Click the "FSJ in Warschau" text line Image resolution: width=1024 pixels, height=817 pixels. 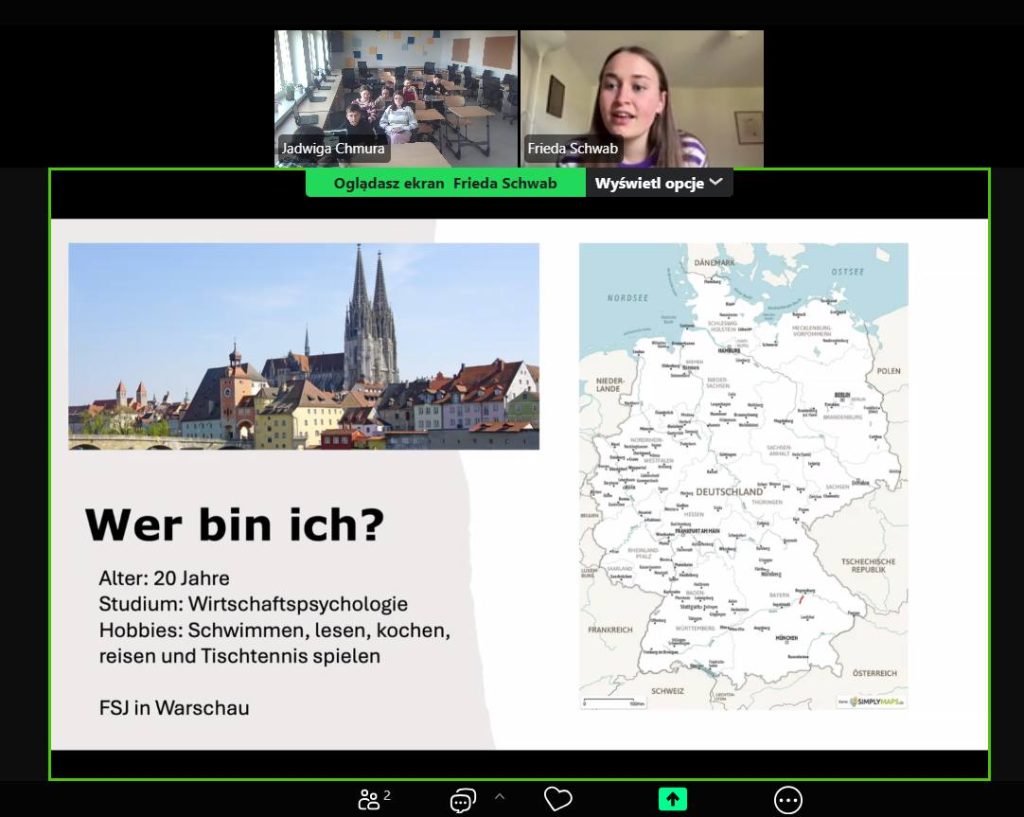tap(174, 708)
